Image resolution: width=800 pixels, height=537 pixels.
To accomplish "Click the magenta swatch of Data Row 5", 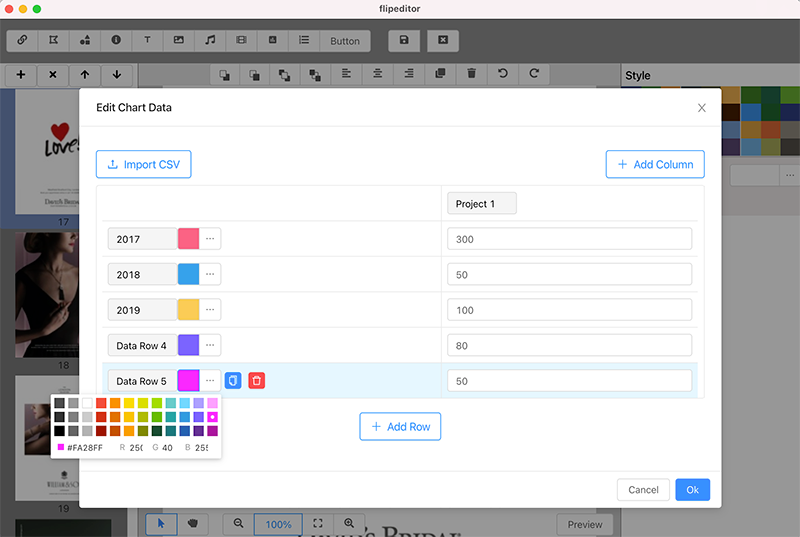I will [188, 380].
